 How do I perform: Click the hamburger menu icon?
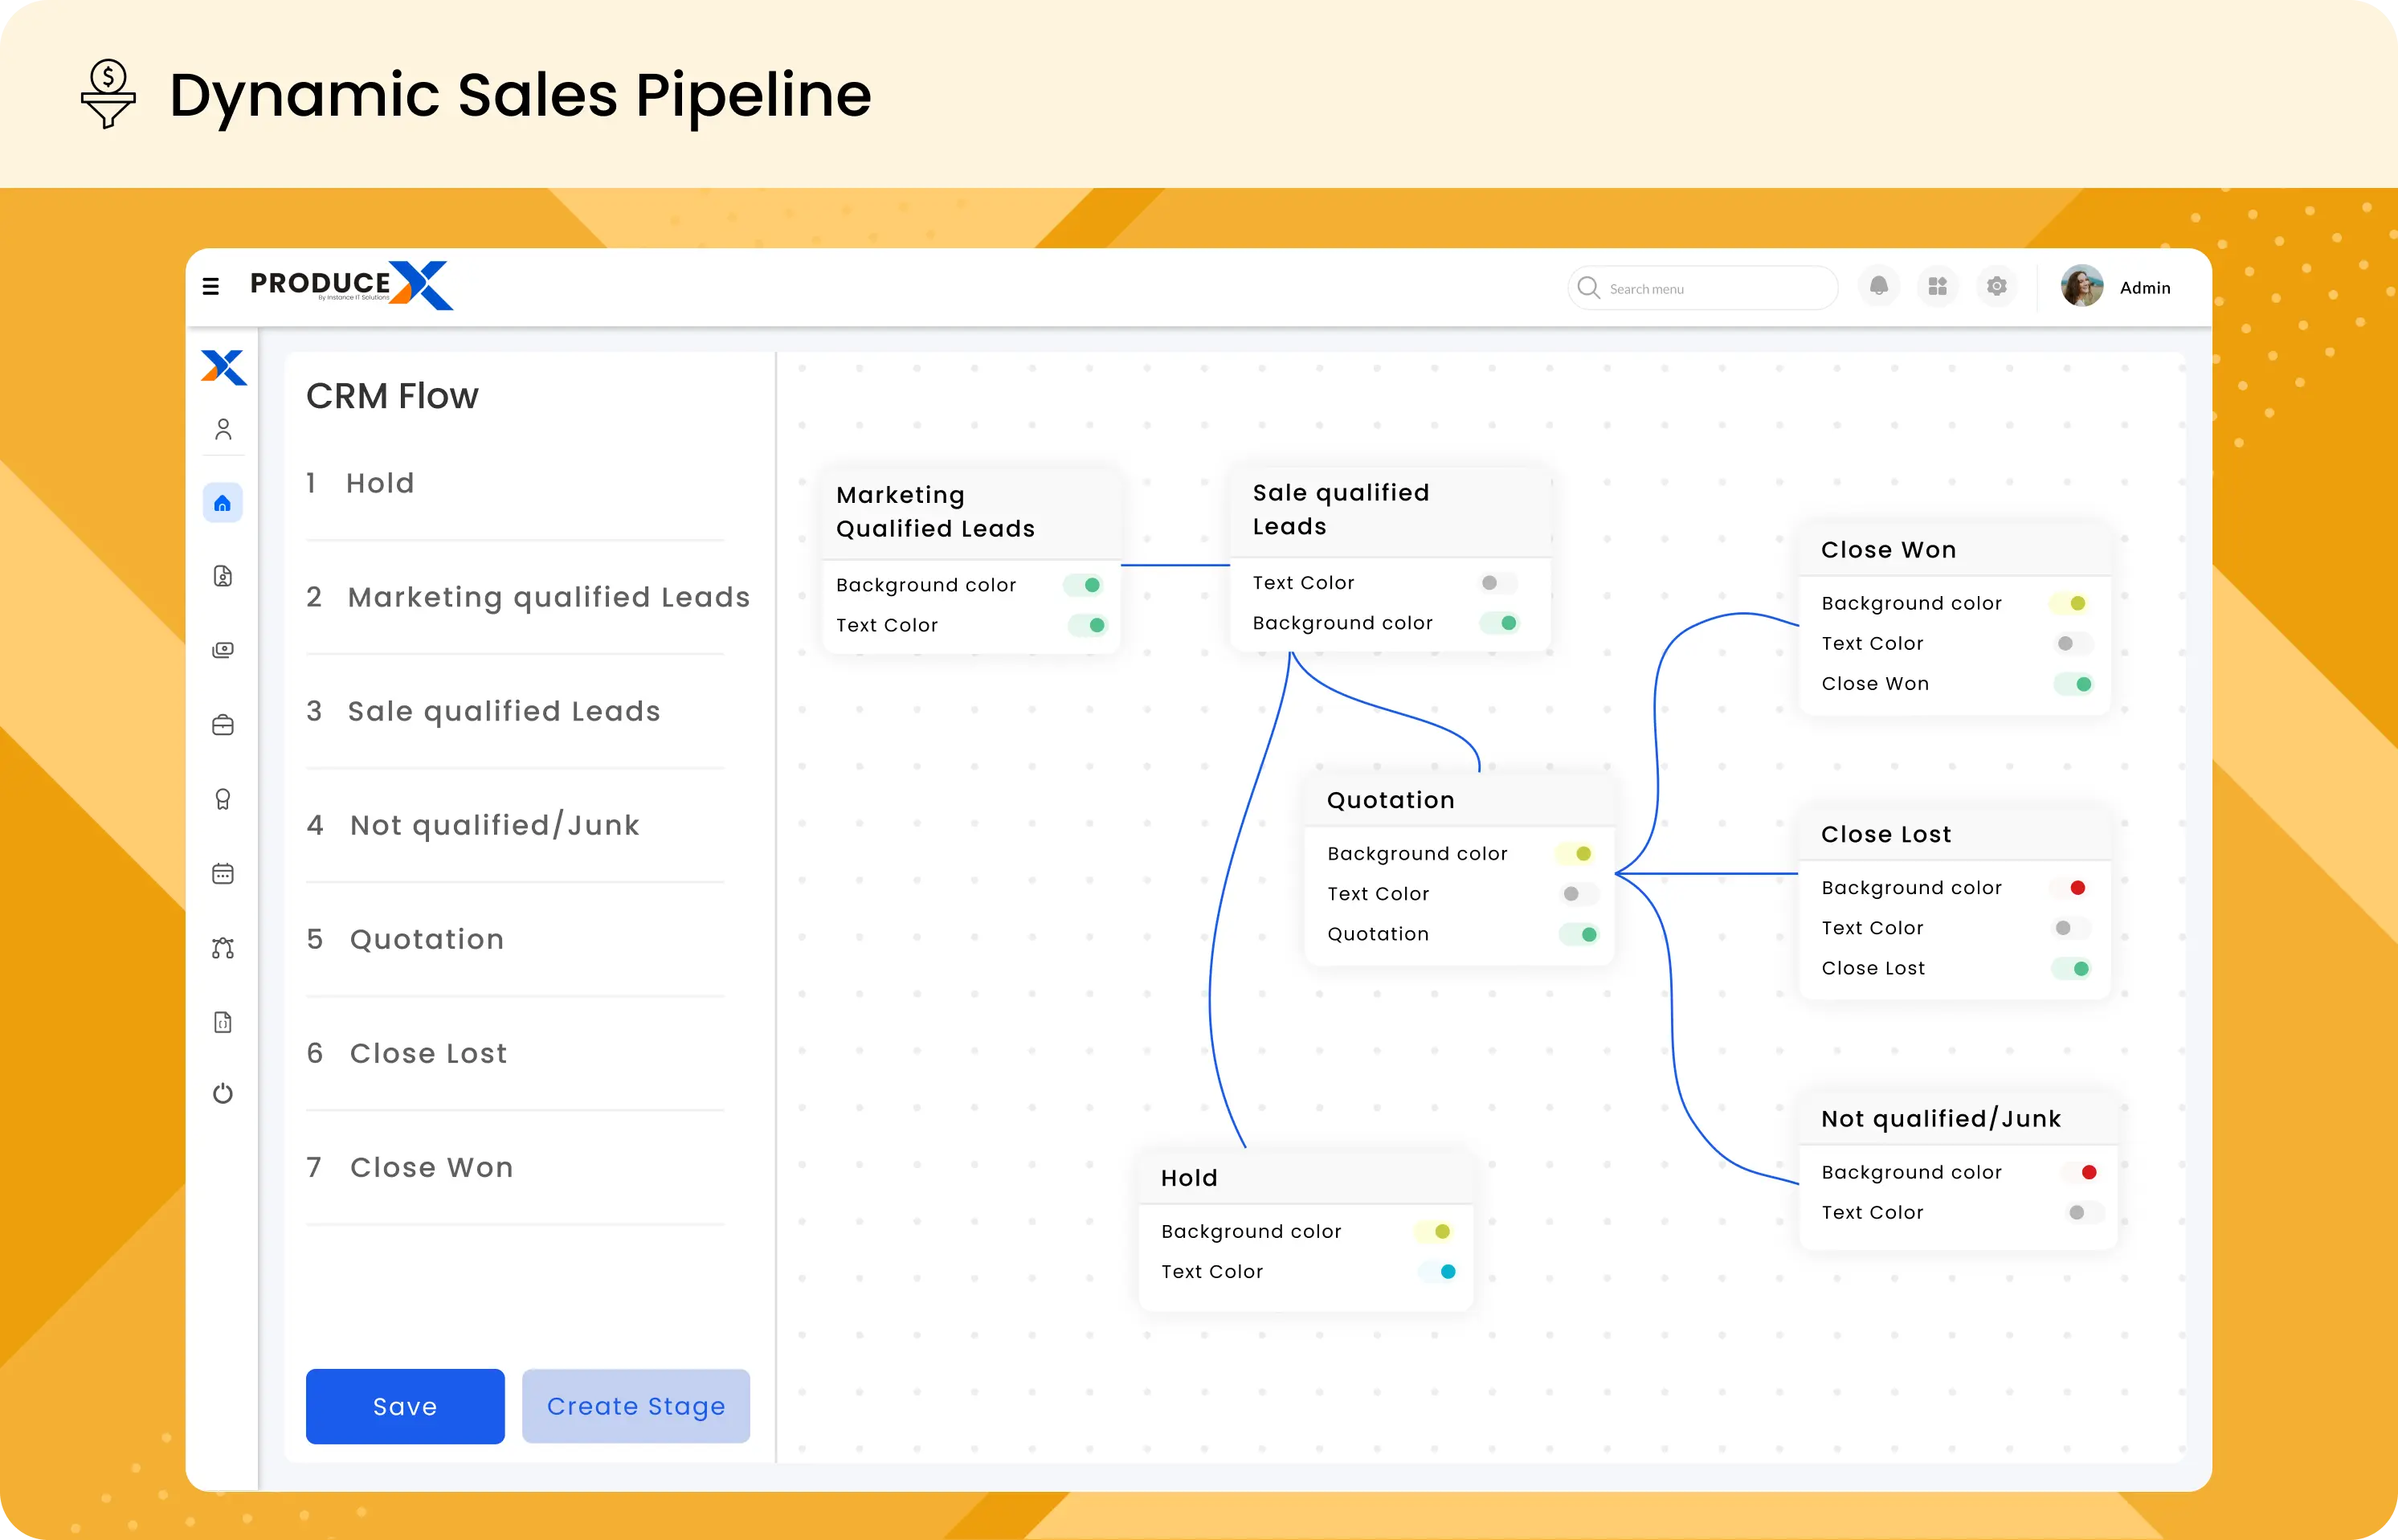[x=211, y=285]
